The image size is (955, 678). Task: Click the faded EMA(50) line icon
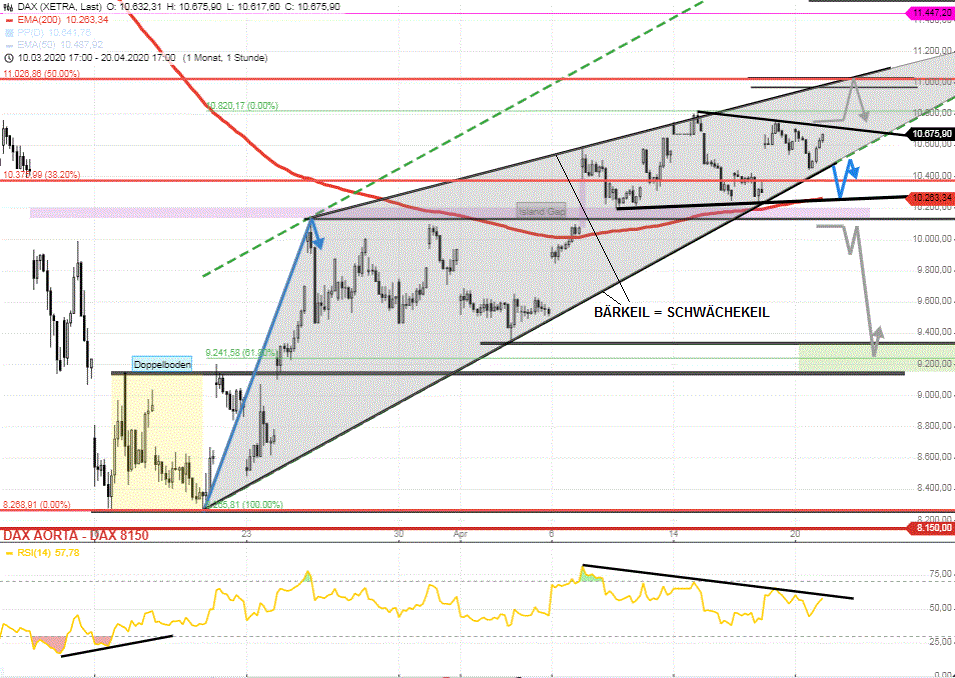click(x=9, y=44)
